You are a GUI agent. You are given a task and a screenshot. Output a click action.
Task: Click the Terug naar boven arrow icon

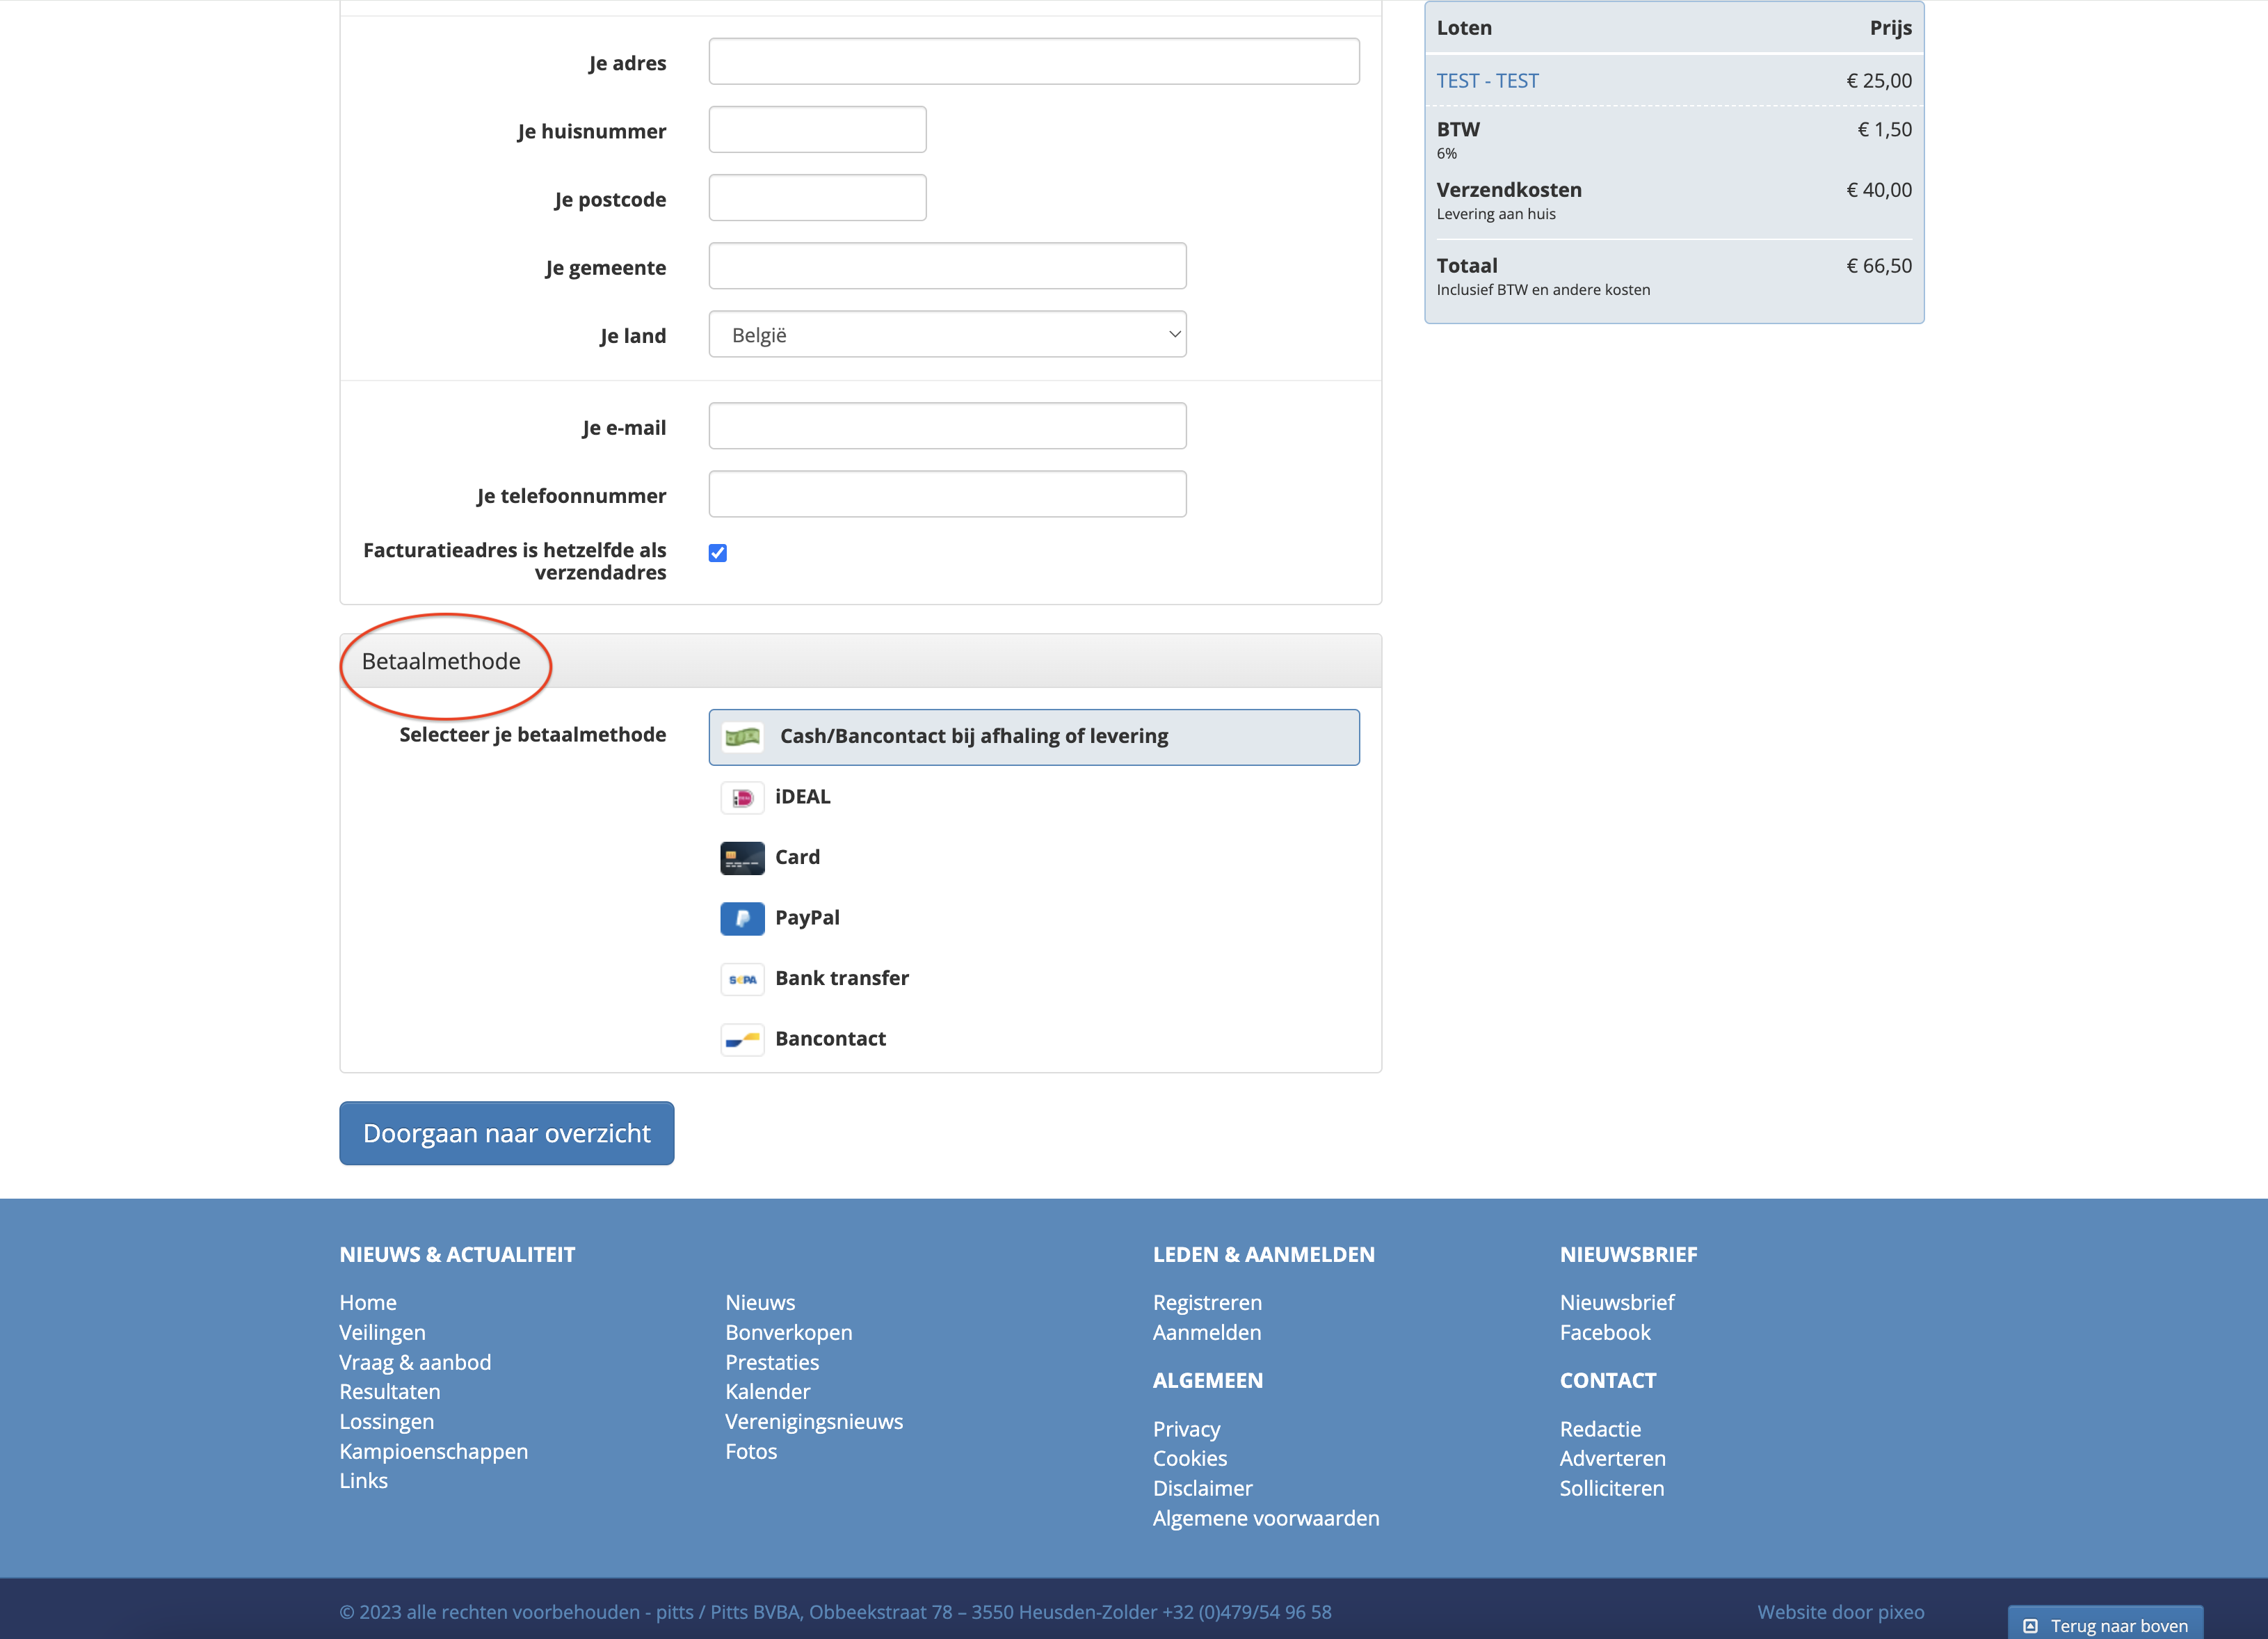[x=2030, y=1626]
